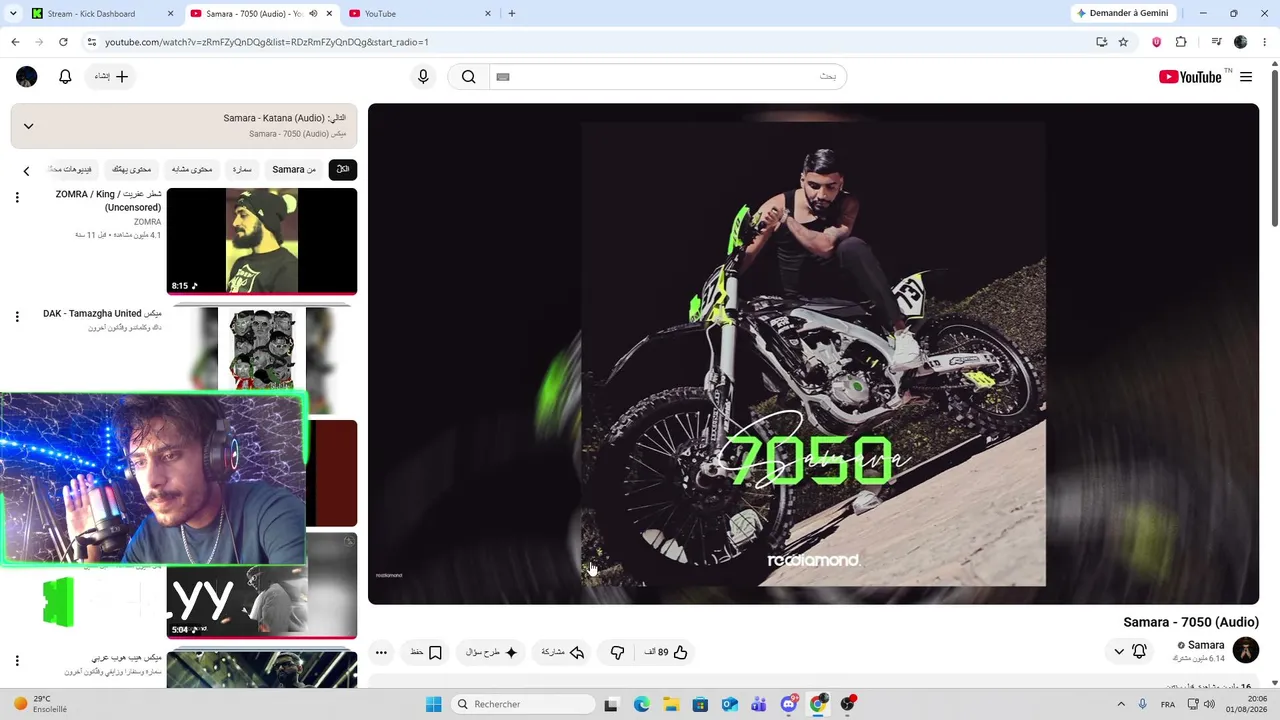Open the Ask (sparkle) button below video
Image resolution: width=1280 pixels, height=720 pixels.
[492, 652]
